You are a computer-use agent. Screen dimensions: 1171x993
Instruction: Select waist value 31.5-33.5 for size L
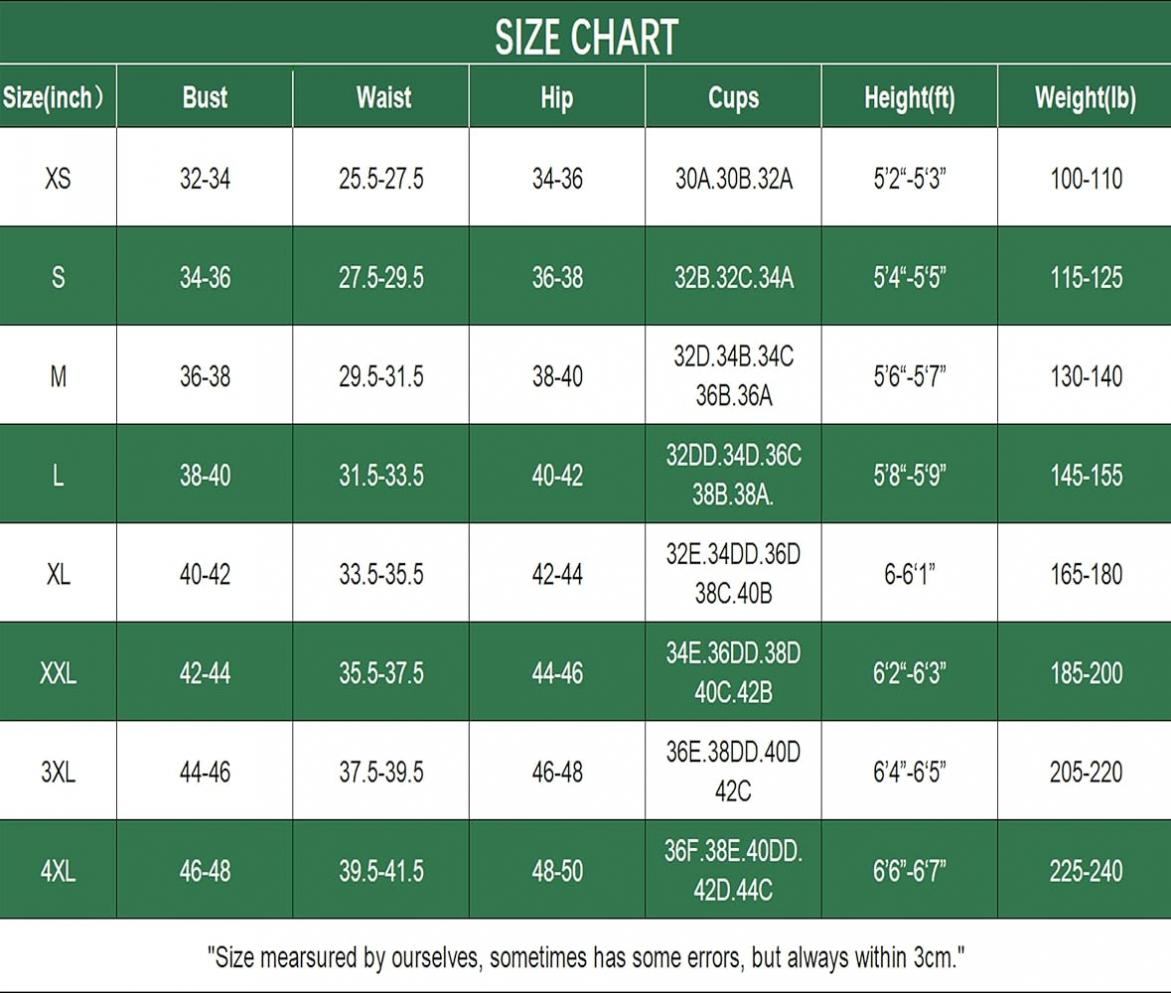381,476
